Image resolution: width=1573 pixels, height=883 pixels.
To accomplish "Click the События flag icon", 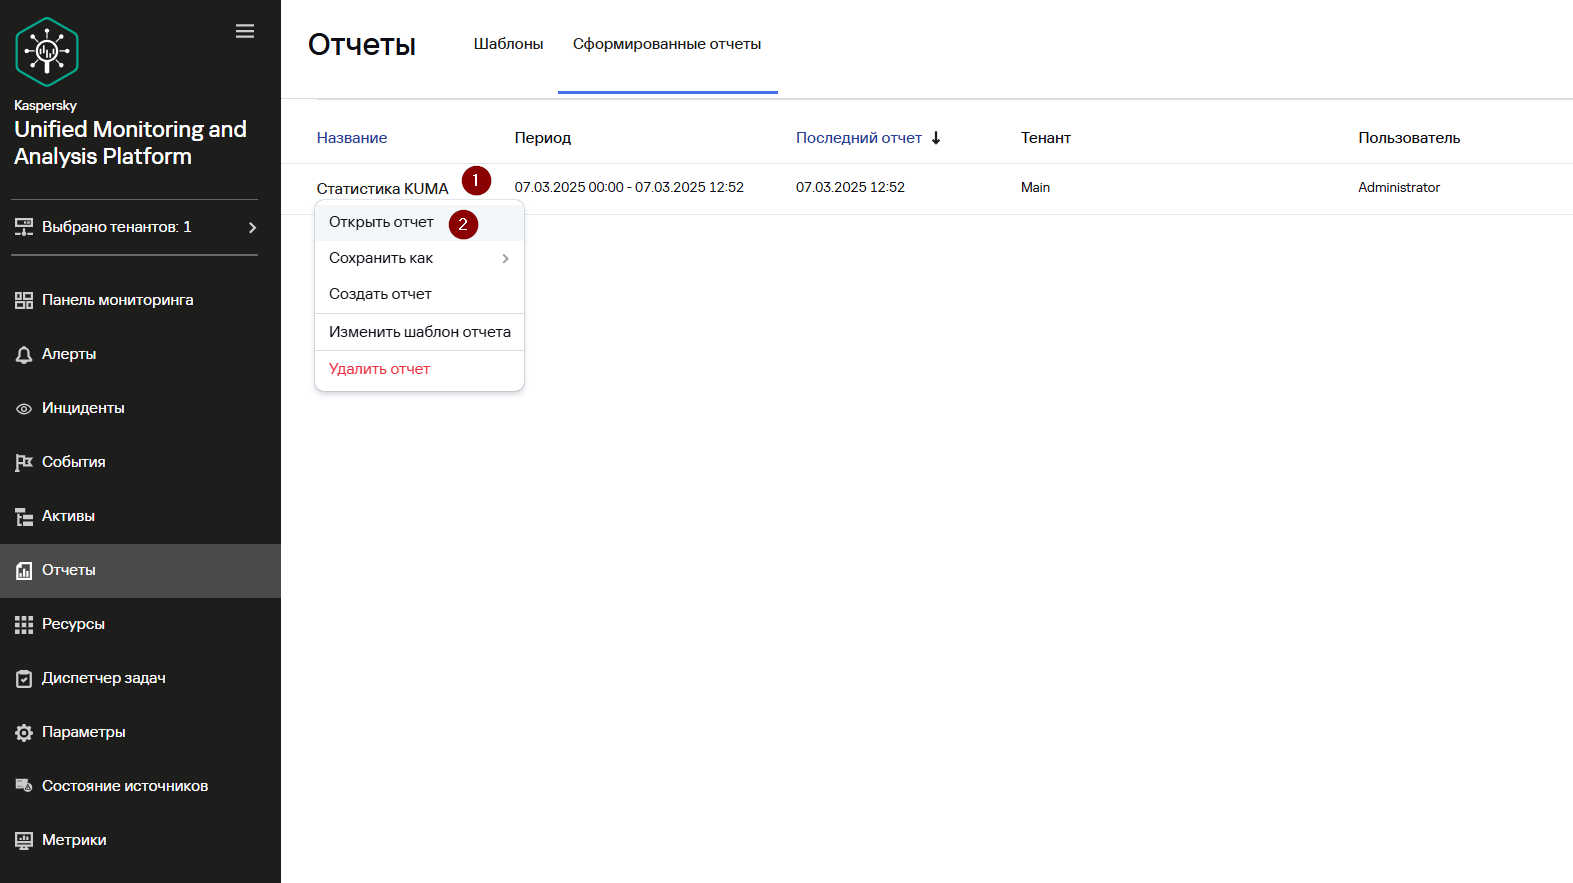I will click(x=24, y=462).
